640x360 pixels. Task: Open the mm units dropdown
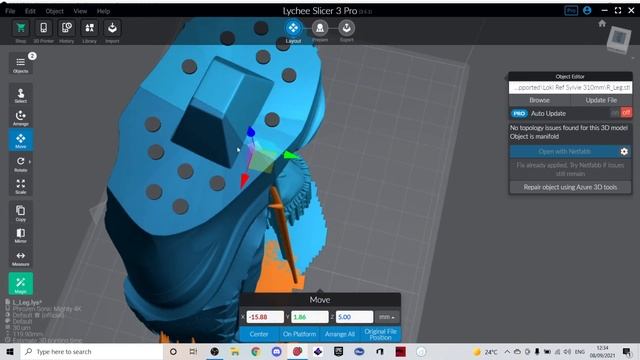point(387,317)
